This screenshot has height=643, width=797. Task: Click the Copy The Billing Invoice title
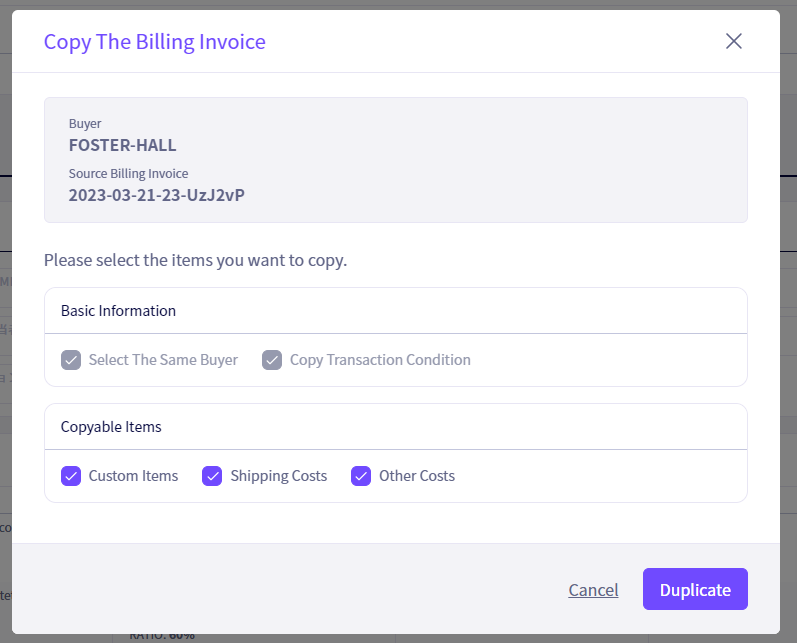[x=155, y=42]
